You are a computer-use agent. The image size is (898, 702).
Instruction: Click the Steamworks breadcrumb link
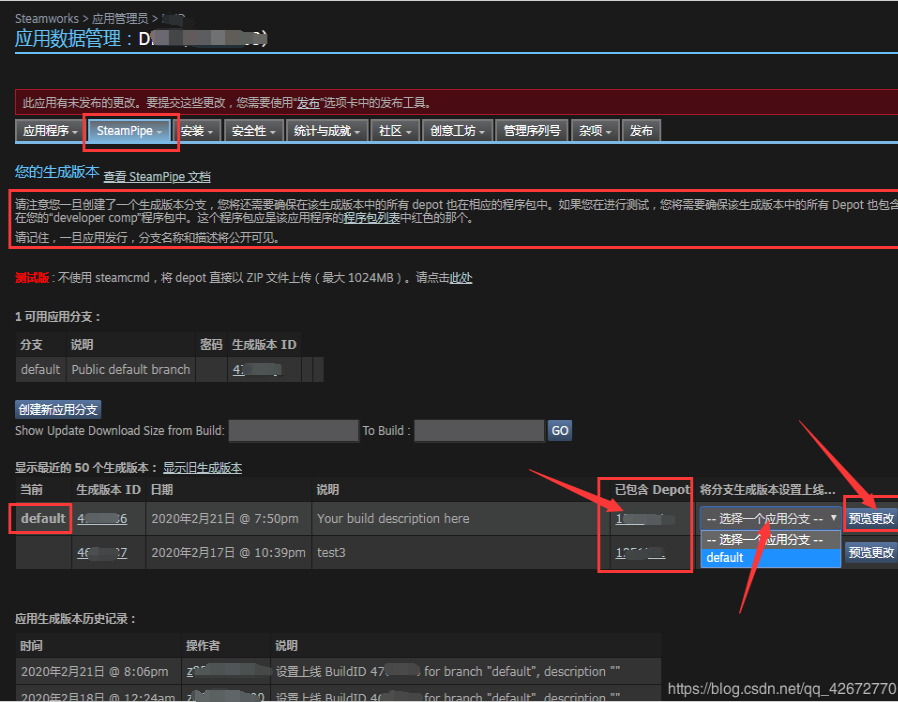46,18
